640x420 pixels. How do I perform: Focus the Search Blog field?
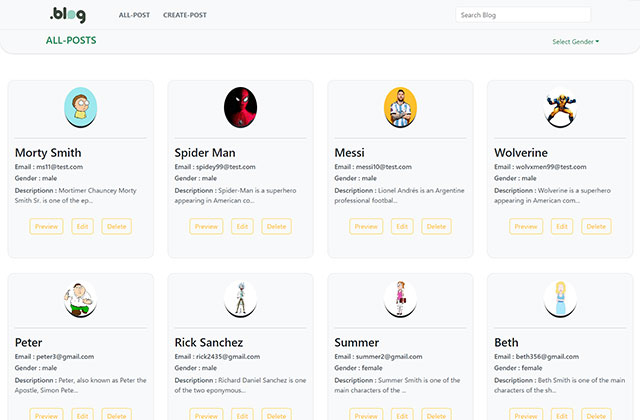tap(523, 15)
